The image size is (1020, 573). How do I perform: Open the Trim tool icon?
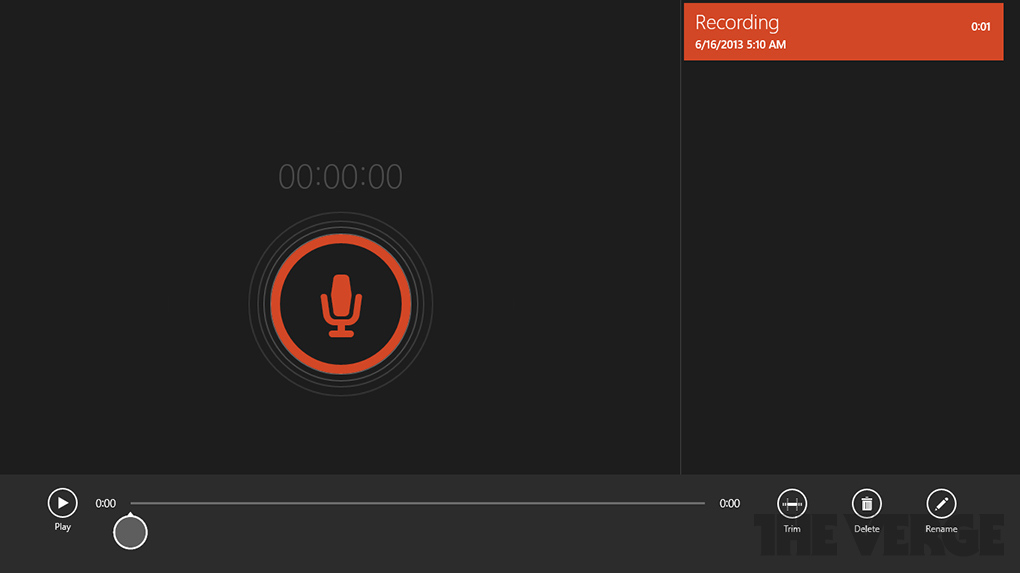tap(792, 503)
